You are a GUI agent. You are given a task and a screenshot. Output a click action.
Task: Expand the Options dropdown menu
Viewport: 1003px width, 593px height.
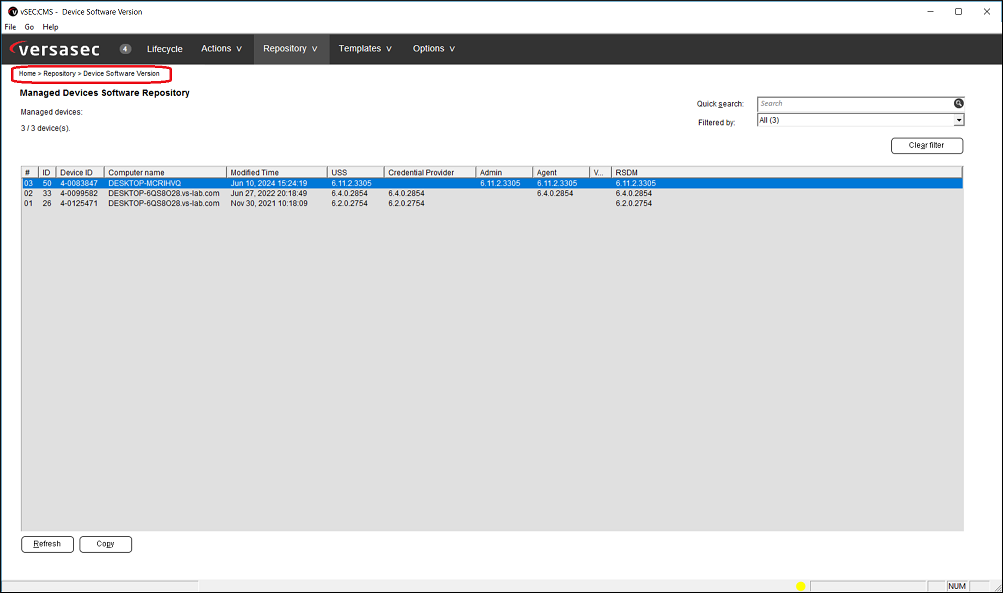coord(434,49)
